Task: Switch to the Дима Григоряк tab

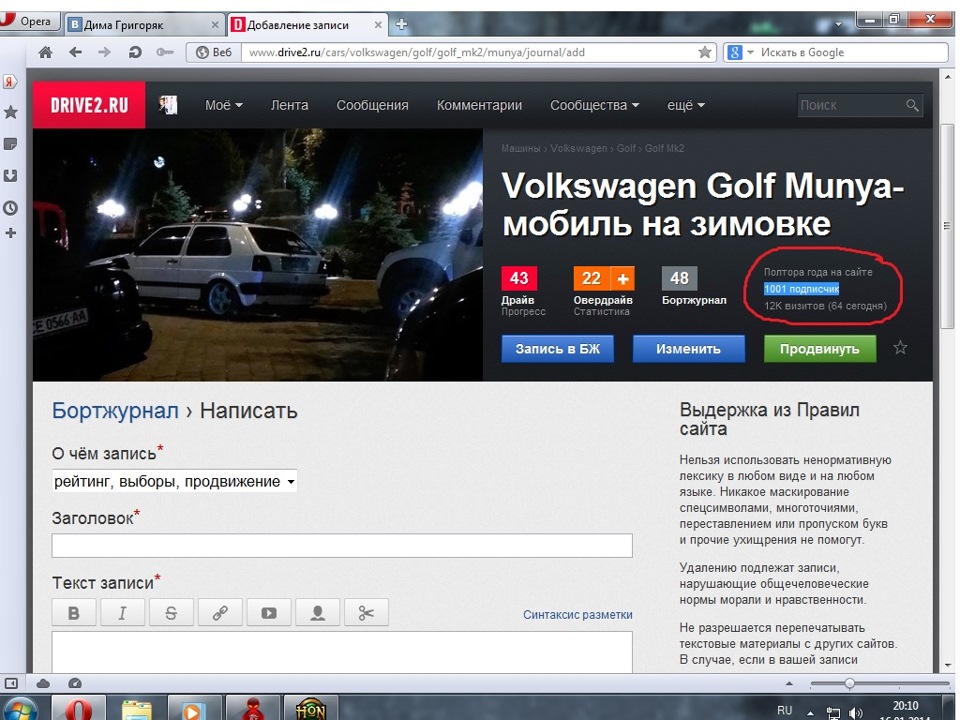Action: pyautogui.click(x=143, y=24)
